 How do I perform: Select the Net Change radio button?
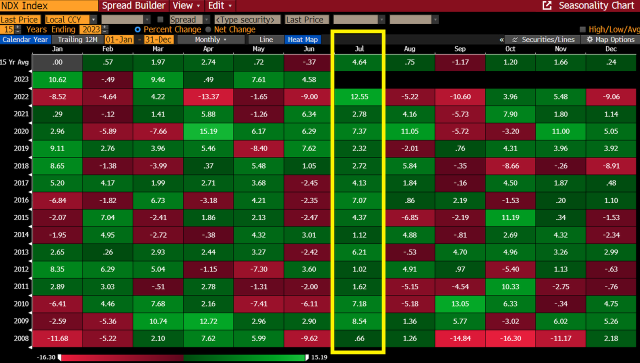tap(209, 29)
